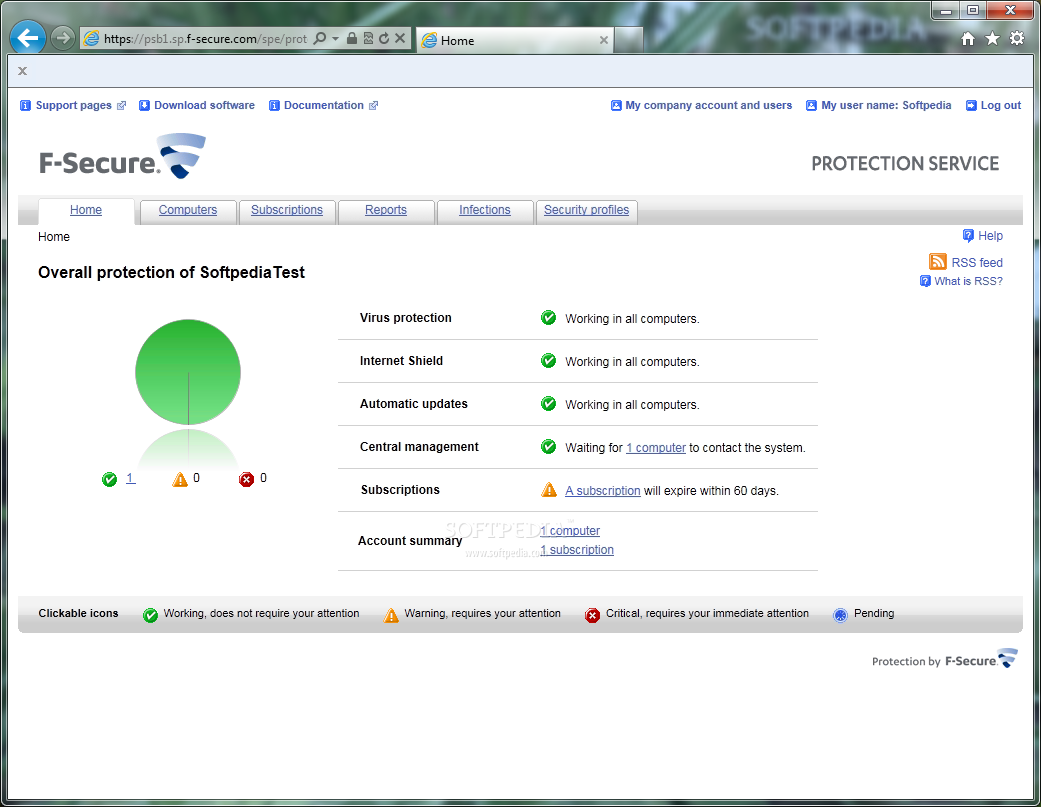Viewport: 1041px width, 807px height.
Task: Open the Documentation link
Action: click(x=323, y=106)
